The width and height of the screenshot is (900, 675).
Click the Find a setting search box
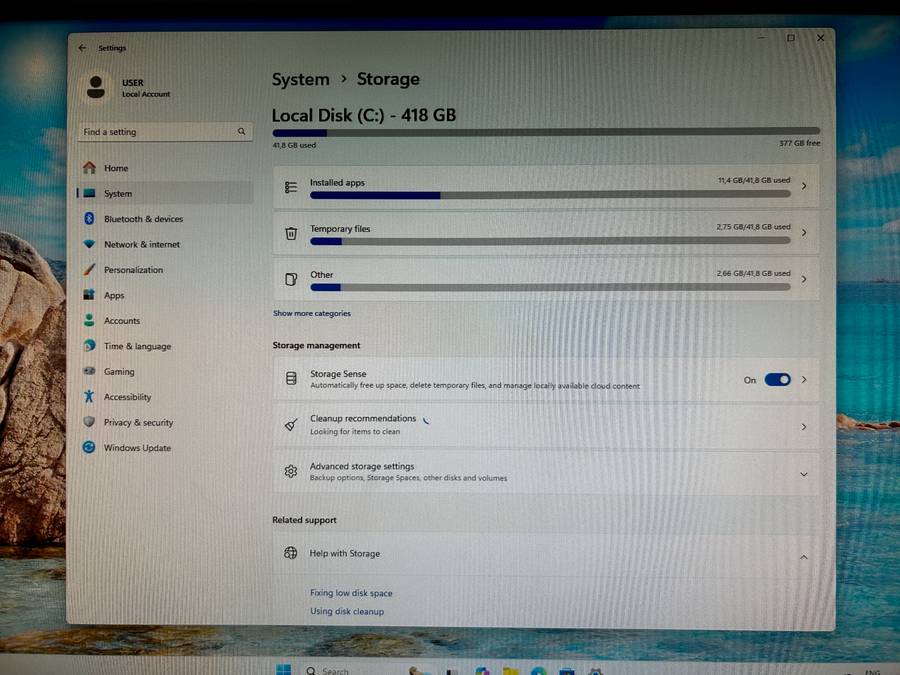point(160,132)
